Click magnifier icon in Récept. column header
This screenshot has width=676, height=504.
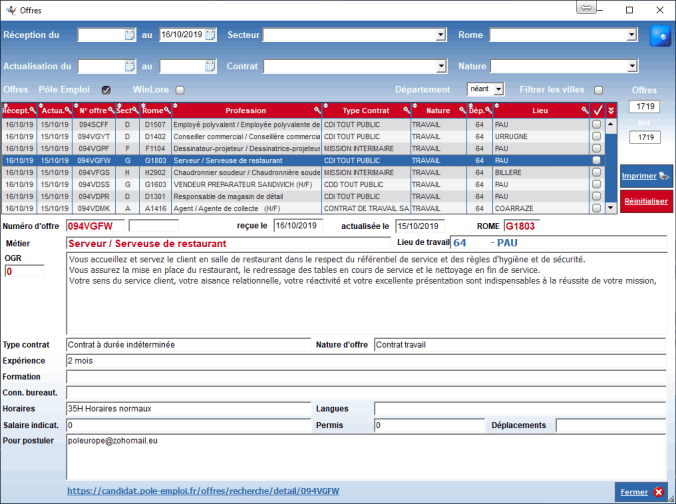click(33, 110)
